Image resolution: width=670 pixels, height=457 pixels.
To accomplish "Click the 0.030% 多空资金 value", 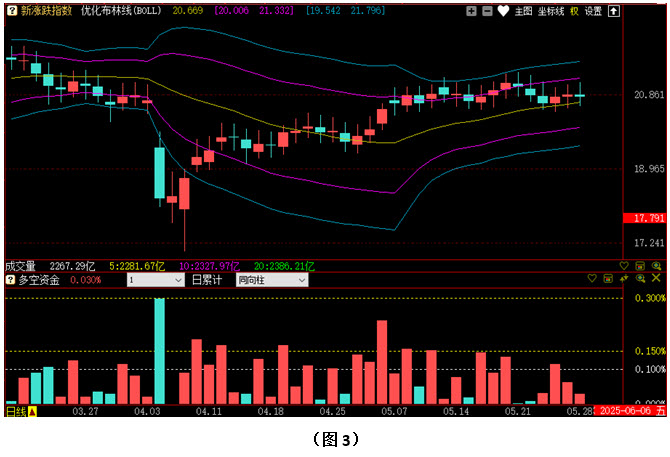I will click(85, 280).
